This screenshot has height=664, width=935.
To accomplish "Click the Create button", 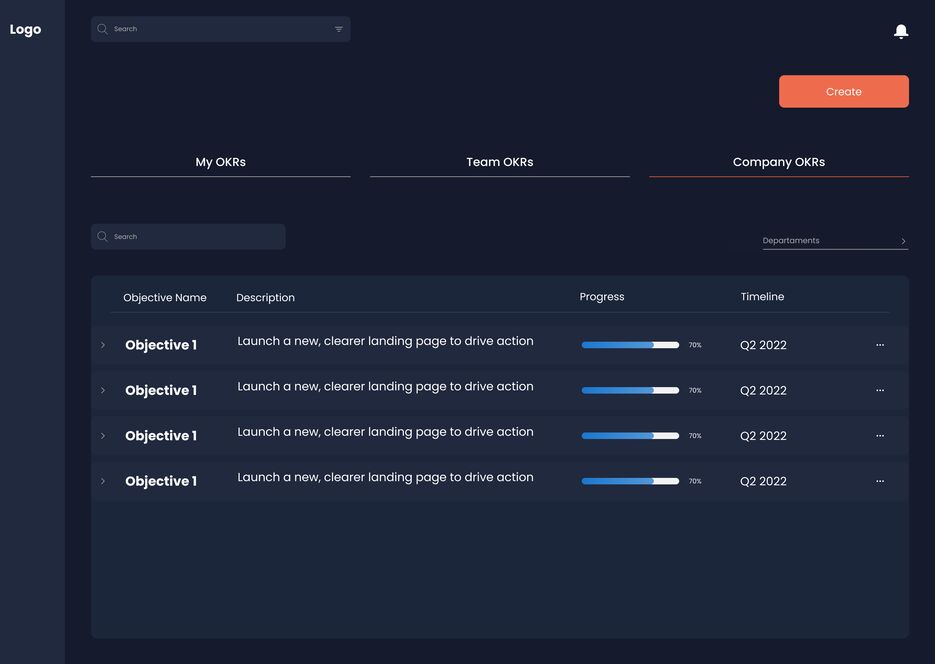I will coord(844,91).
